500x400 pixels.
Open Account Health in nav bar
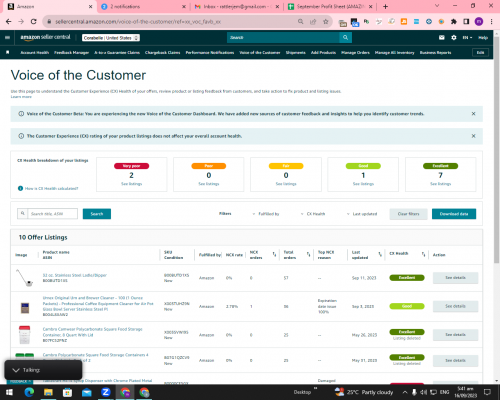point(35,52)
